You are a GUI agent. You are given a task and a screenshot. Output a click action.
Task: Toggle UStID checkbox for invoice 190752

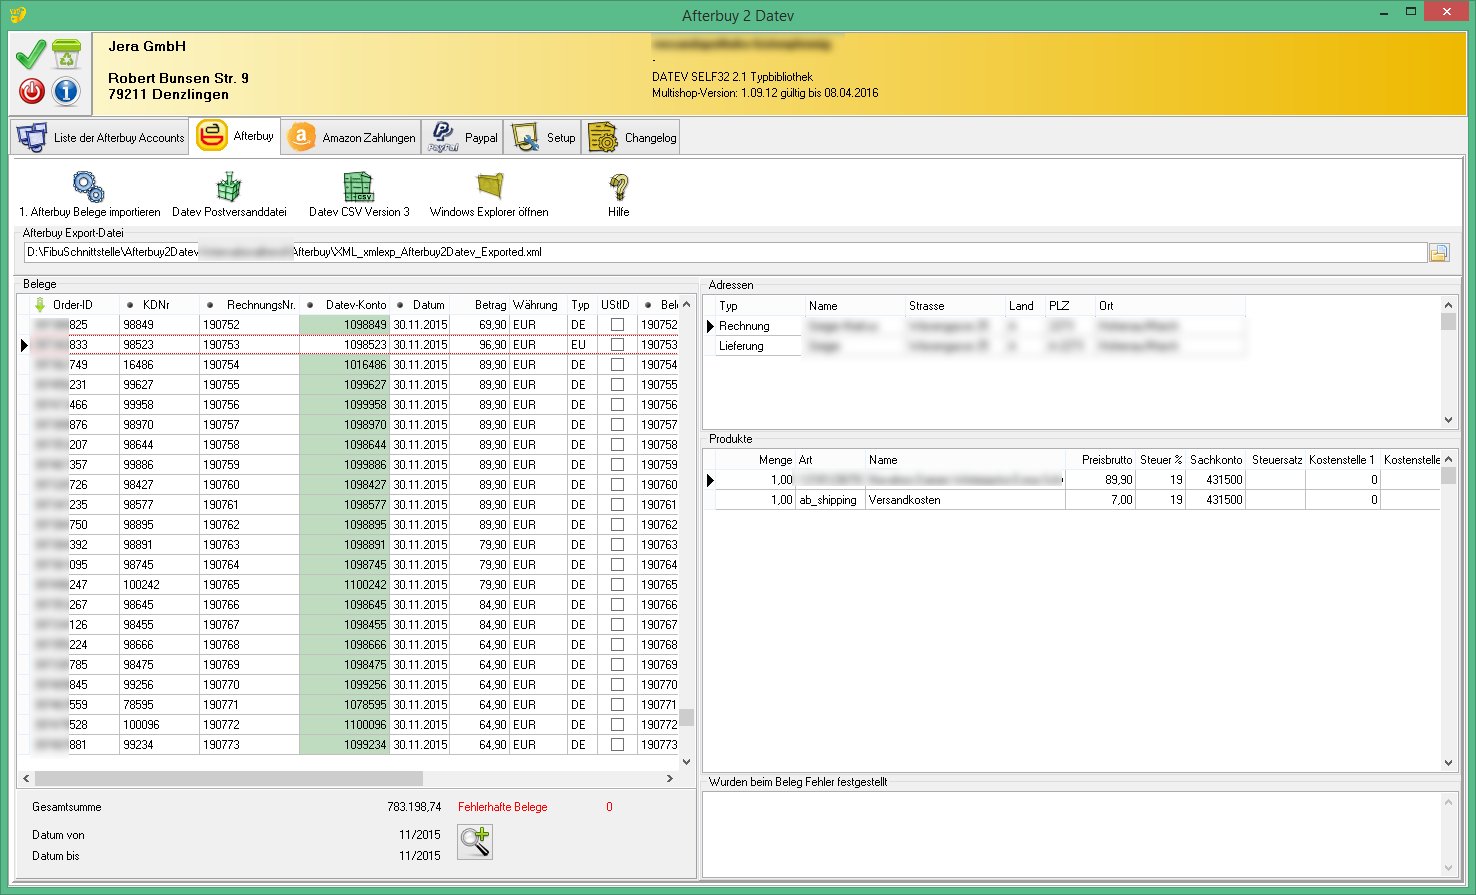point(617,325)
